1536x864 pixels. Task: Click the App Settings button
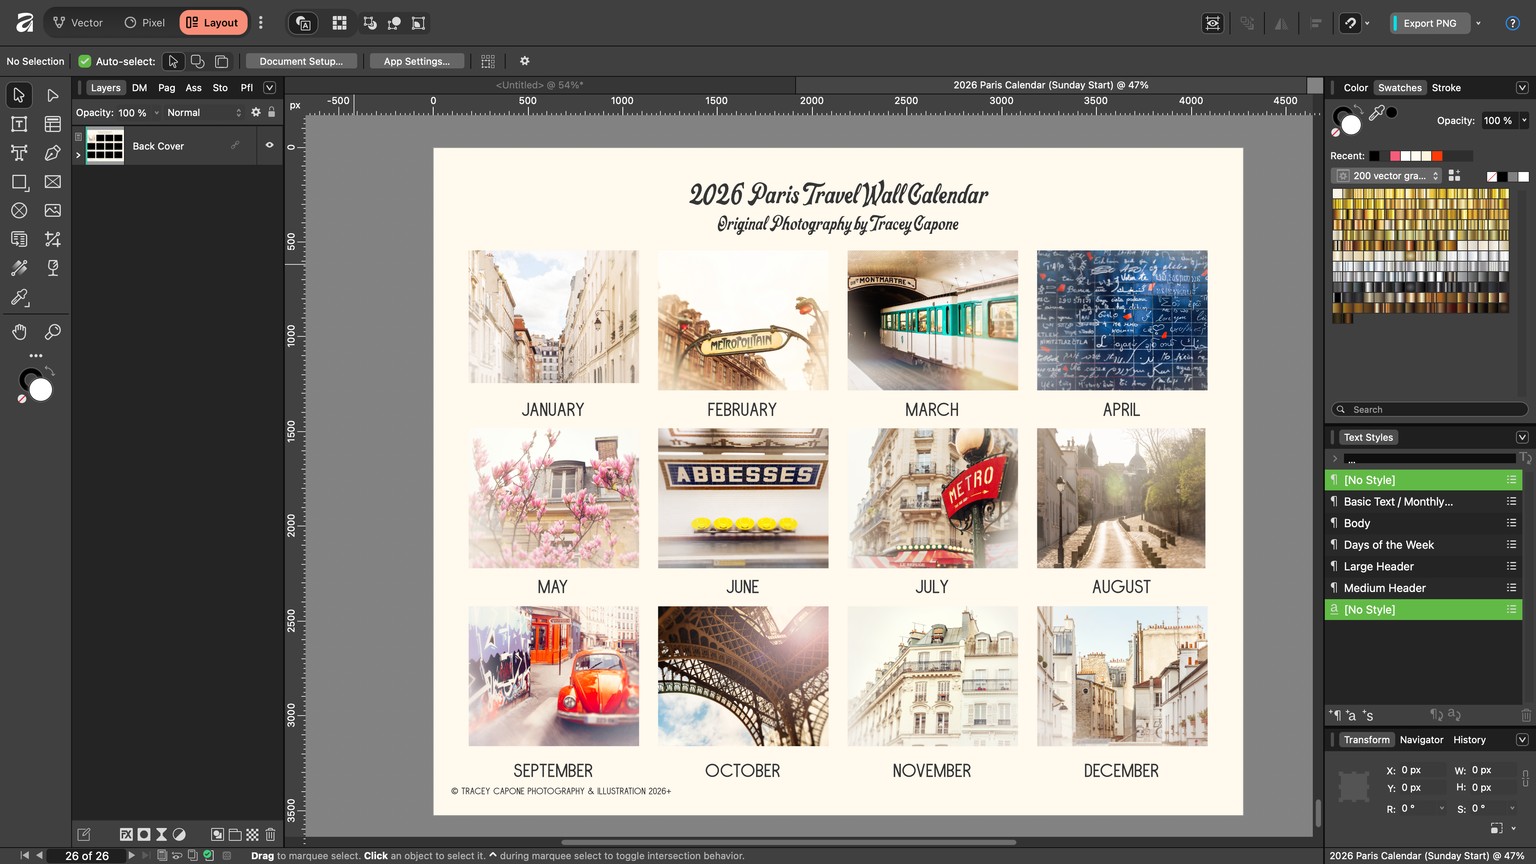point(417,61)
